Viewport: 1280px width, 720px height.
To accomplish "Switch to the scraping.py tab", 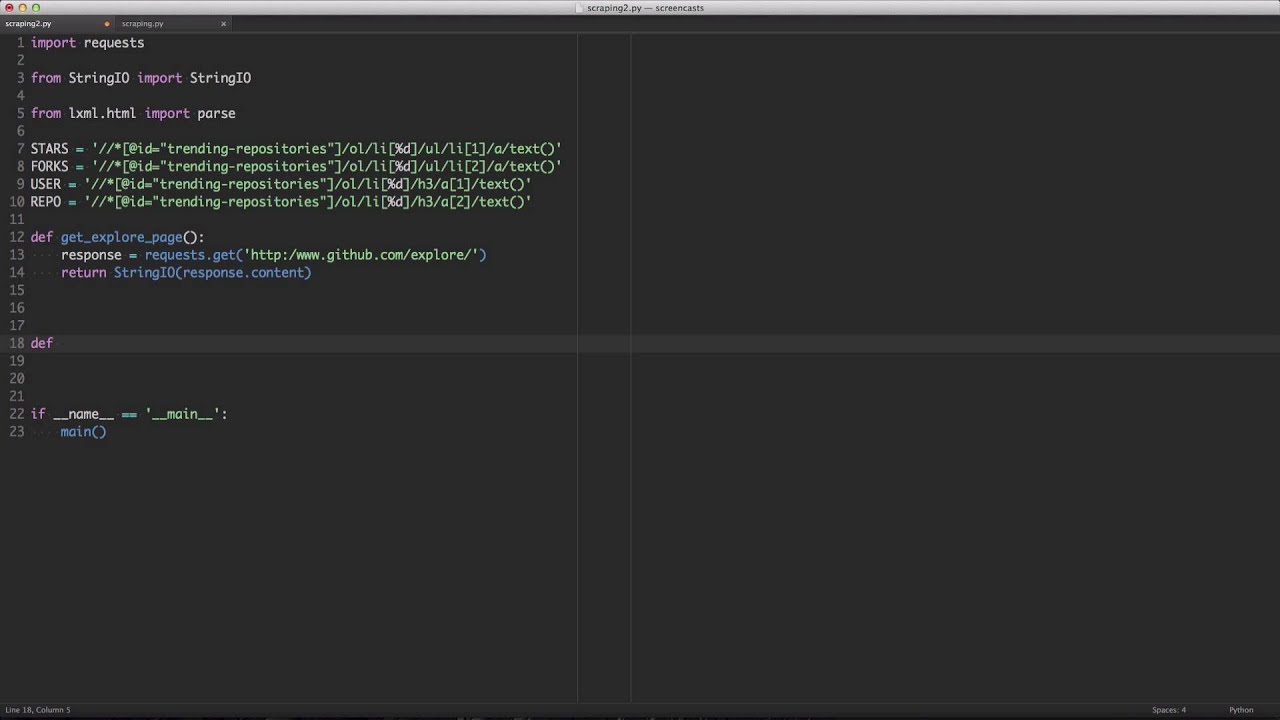I will coord(142,23).
